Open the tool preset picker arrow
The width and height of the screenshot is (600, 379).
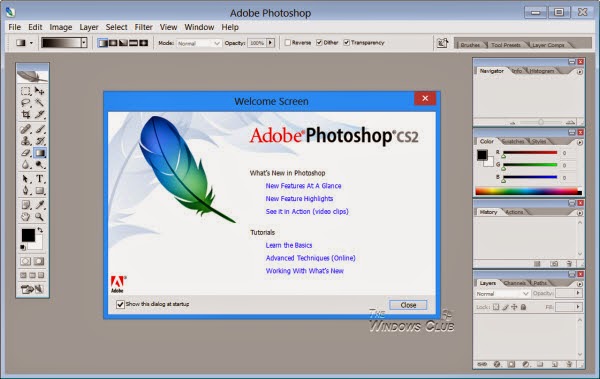(x=31, y=43)
